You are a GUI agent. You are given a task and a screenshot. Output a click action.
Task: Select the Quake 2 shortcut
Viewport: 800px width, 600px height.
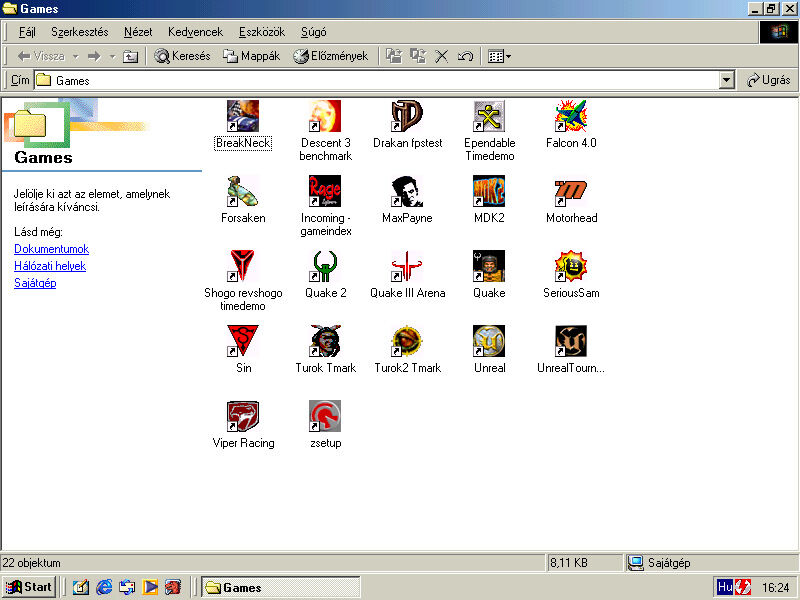pos(325,266)
